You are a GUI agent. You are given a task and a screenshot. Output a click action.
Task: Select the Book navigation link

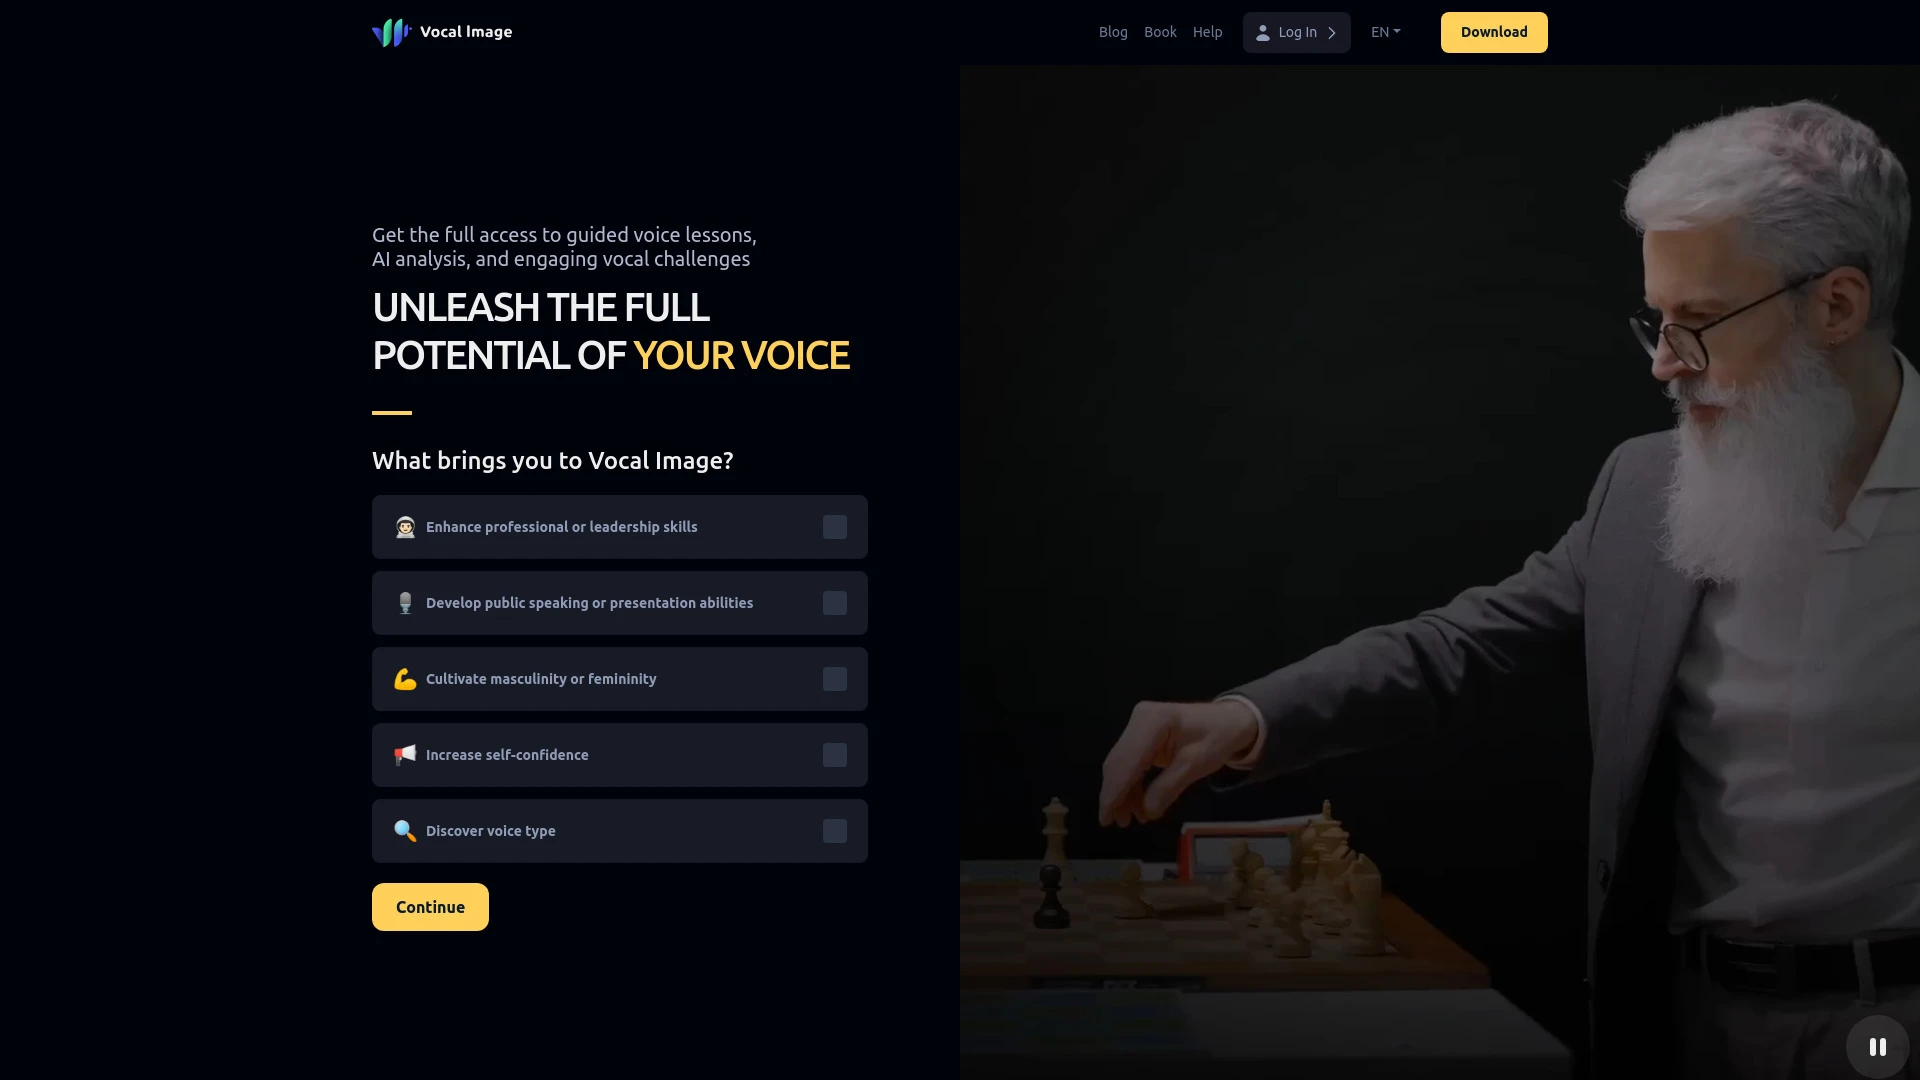1160,32
